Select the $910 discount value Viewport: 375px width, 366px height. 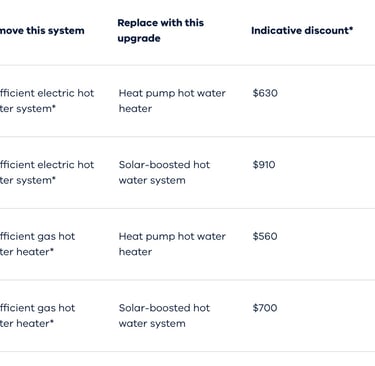(264, 165)
